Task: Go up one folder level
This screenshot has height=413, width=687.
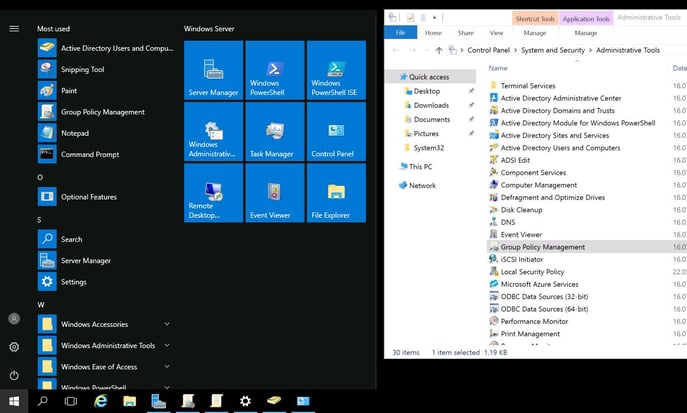Action: (x=439, y=50)
